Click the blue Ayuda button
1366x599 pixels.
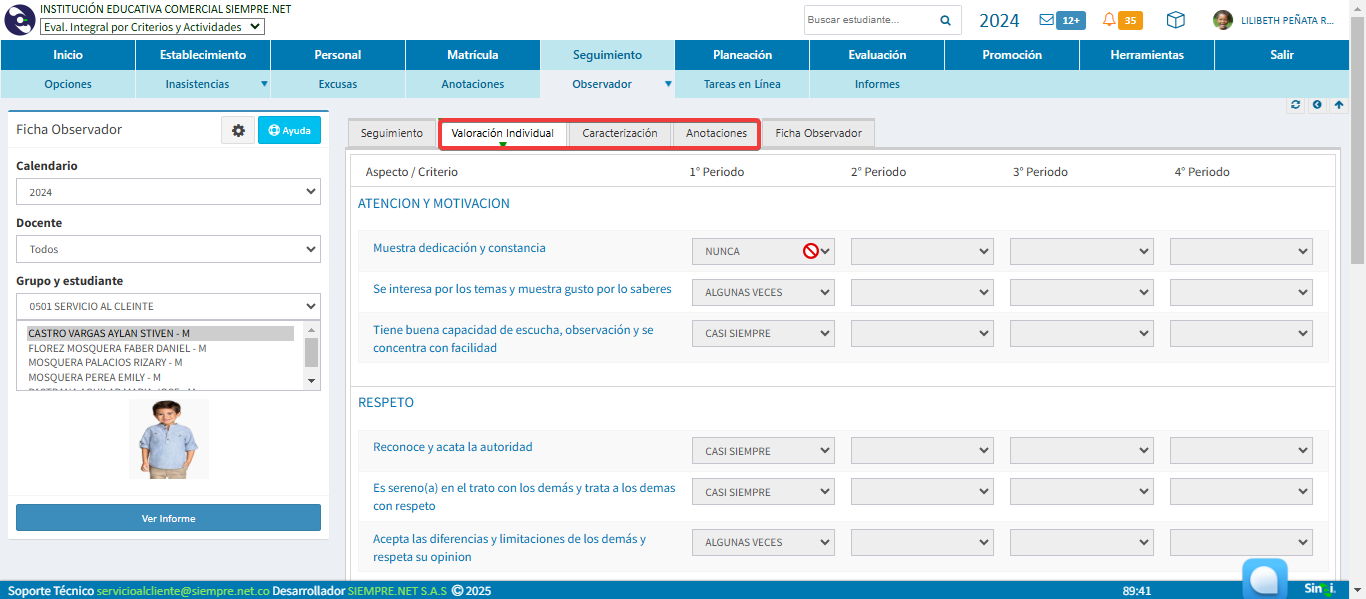(289, 130)
